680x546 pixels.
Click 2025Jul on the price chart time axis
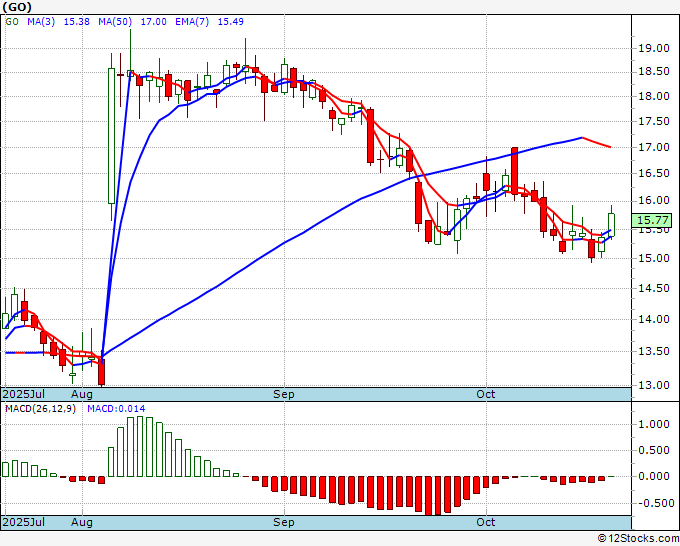[x=24, y=394]
